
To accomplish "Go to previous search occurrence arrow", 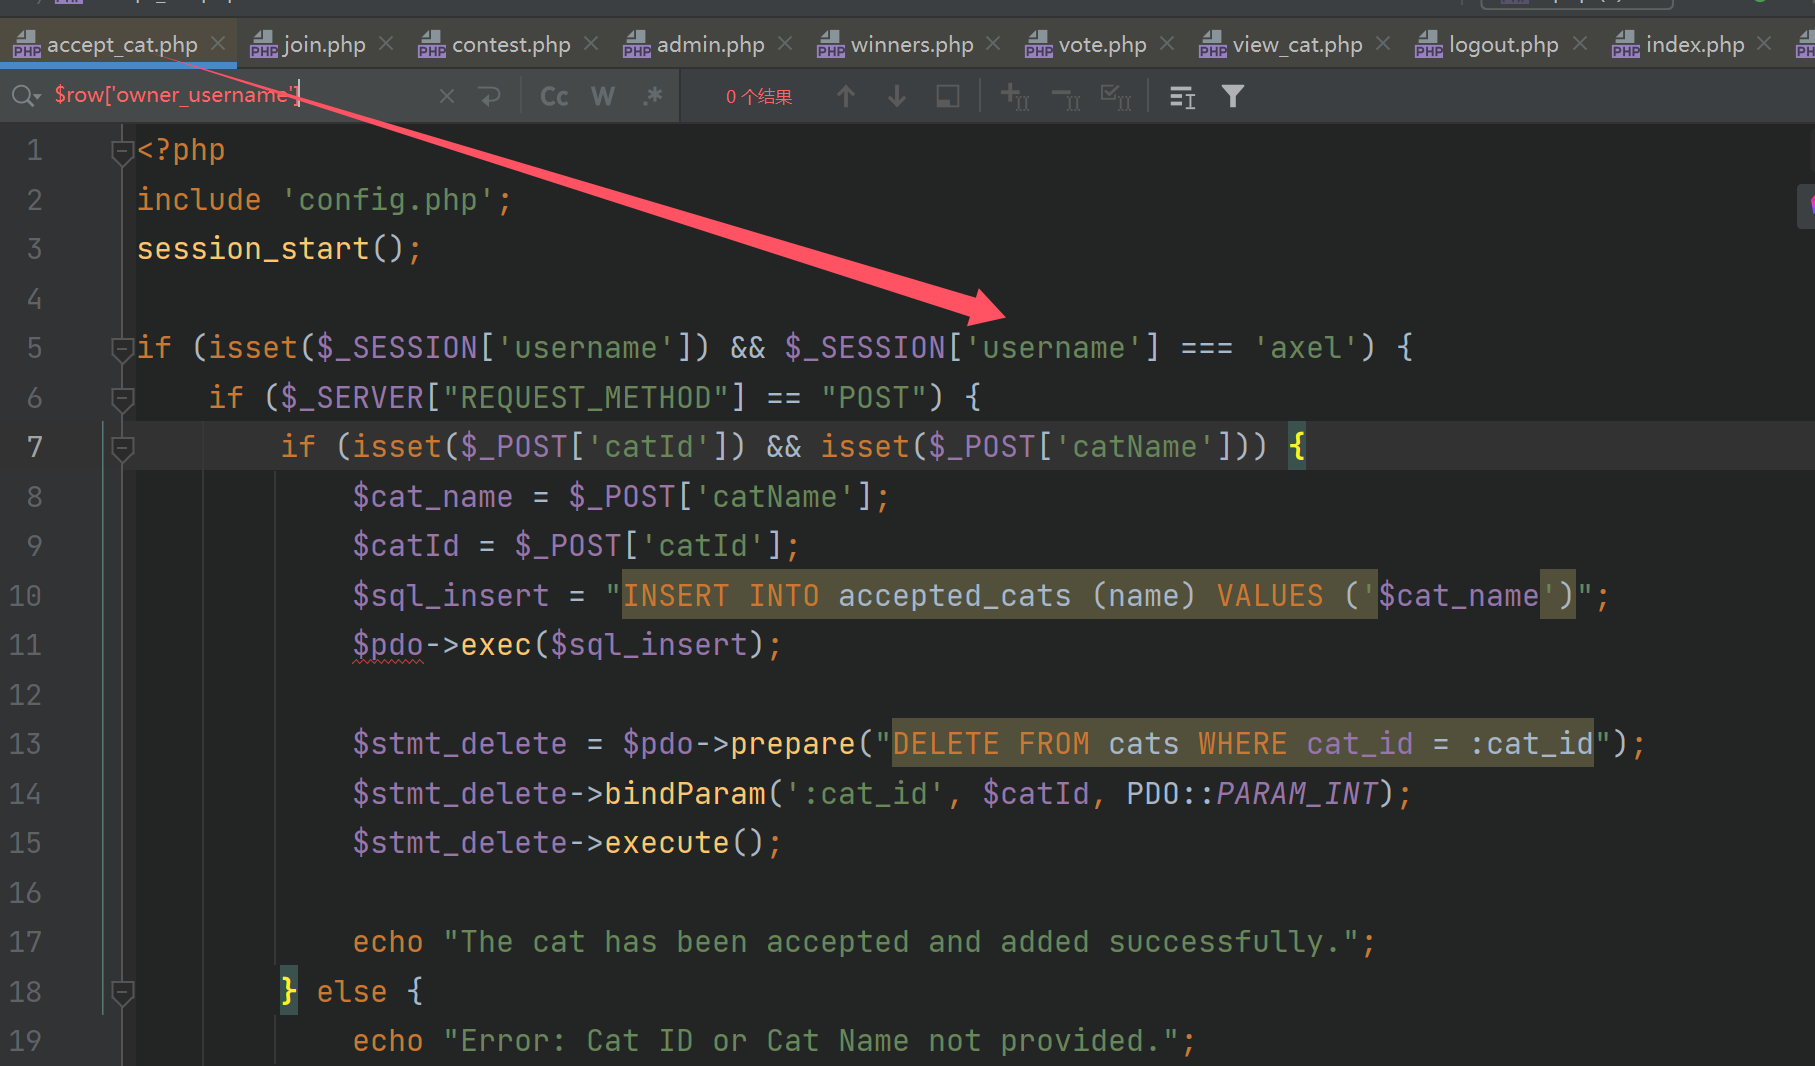I will coord(846,96).
